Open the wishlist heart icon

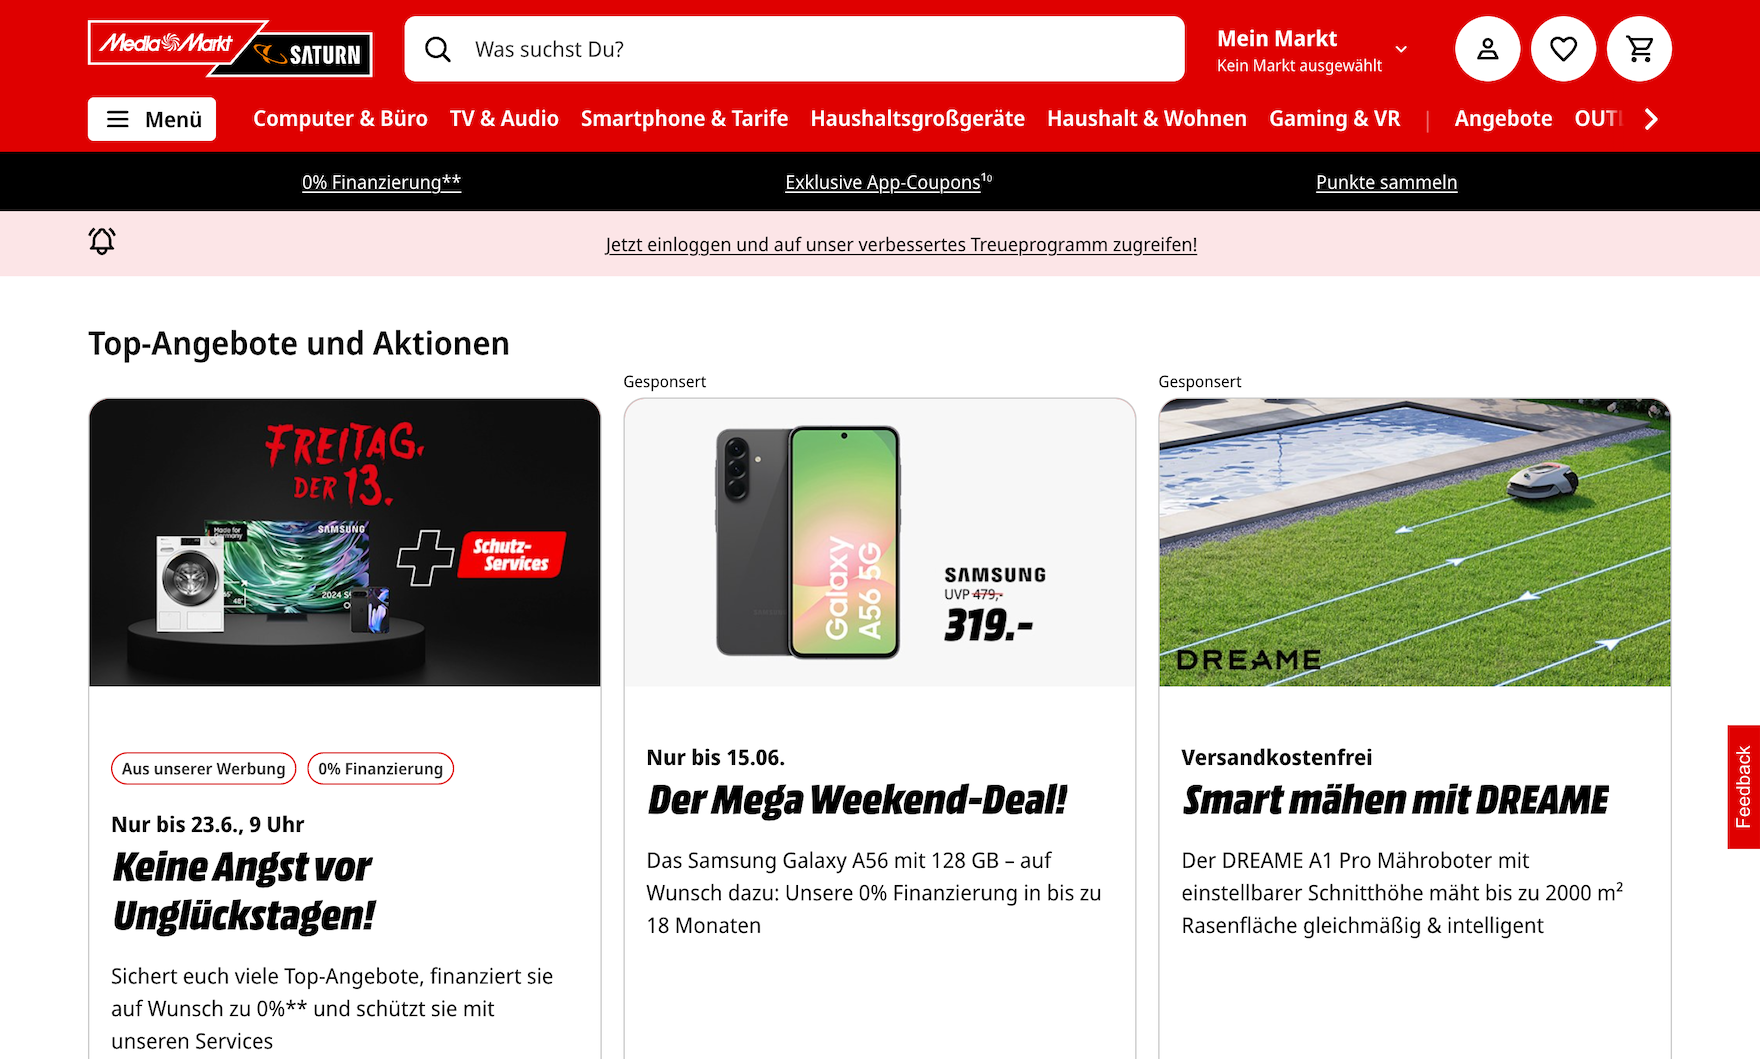pos(1563,49)
